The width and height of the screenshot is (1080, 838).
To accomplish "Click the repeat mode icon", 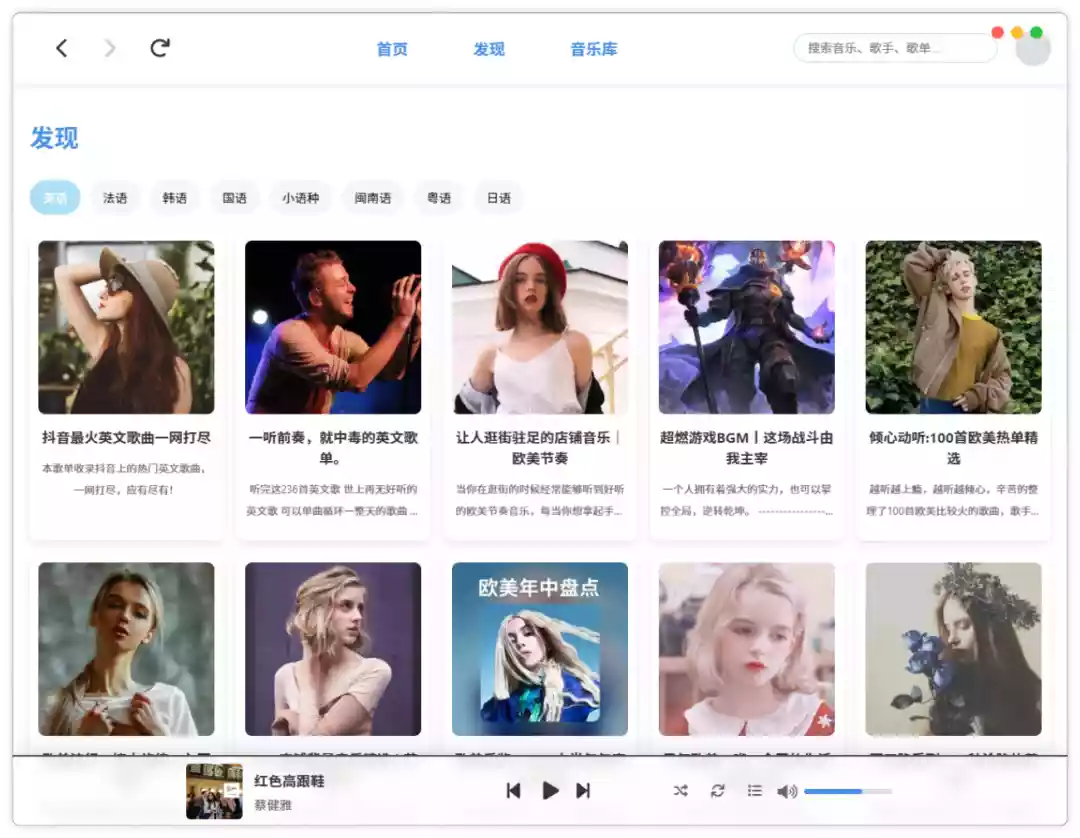I will tap(718, 790).
